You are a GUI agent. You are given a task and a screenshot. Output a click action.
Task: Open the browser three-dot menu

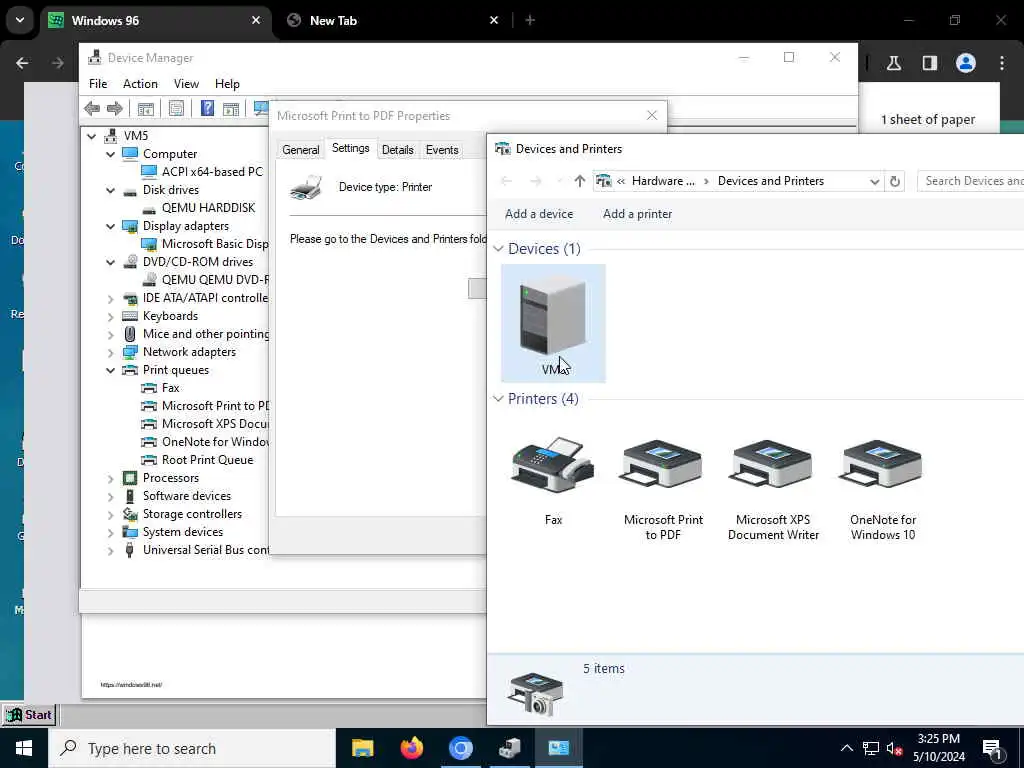[x=1002, y=63]
